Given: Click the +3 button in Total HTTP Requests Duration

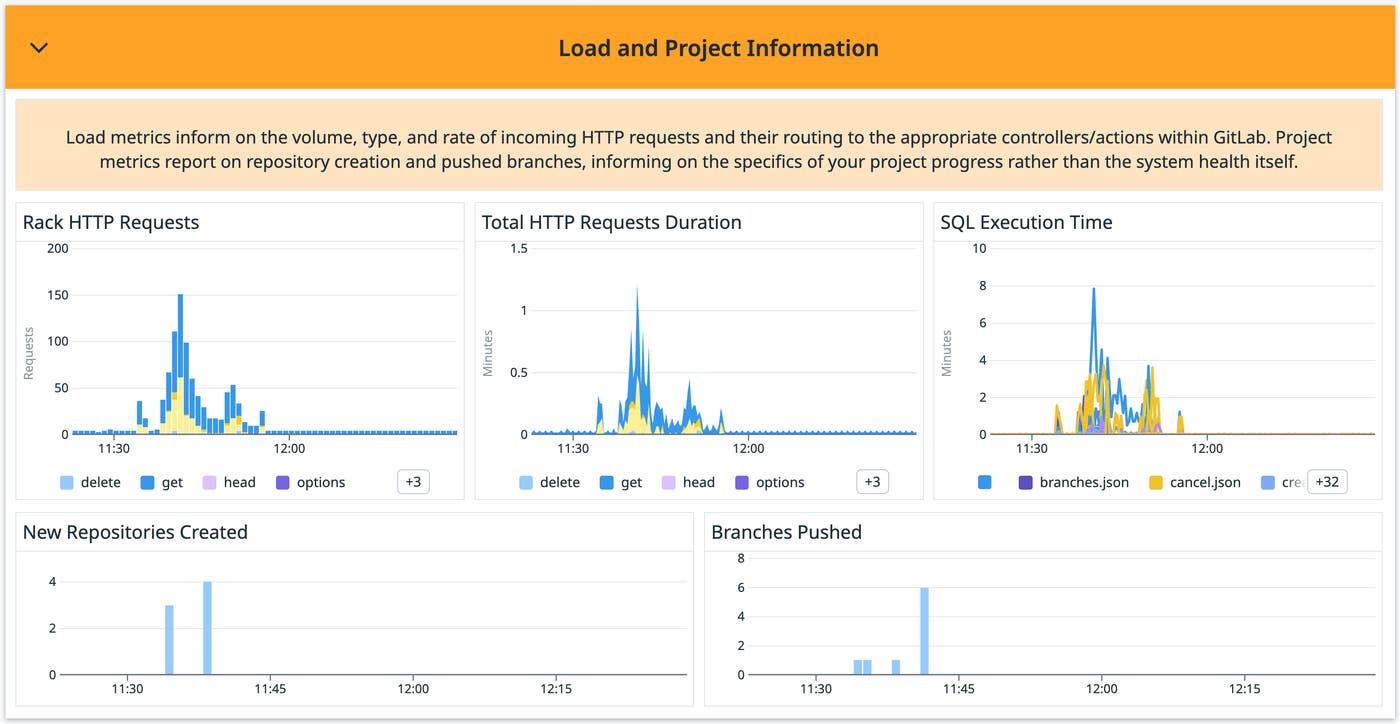Looking at the screenshot, I should (870, 481).
